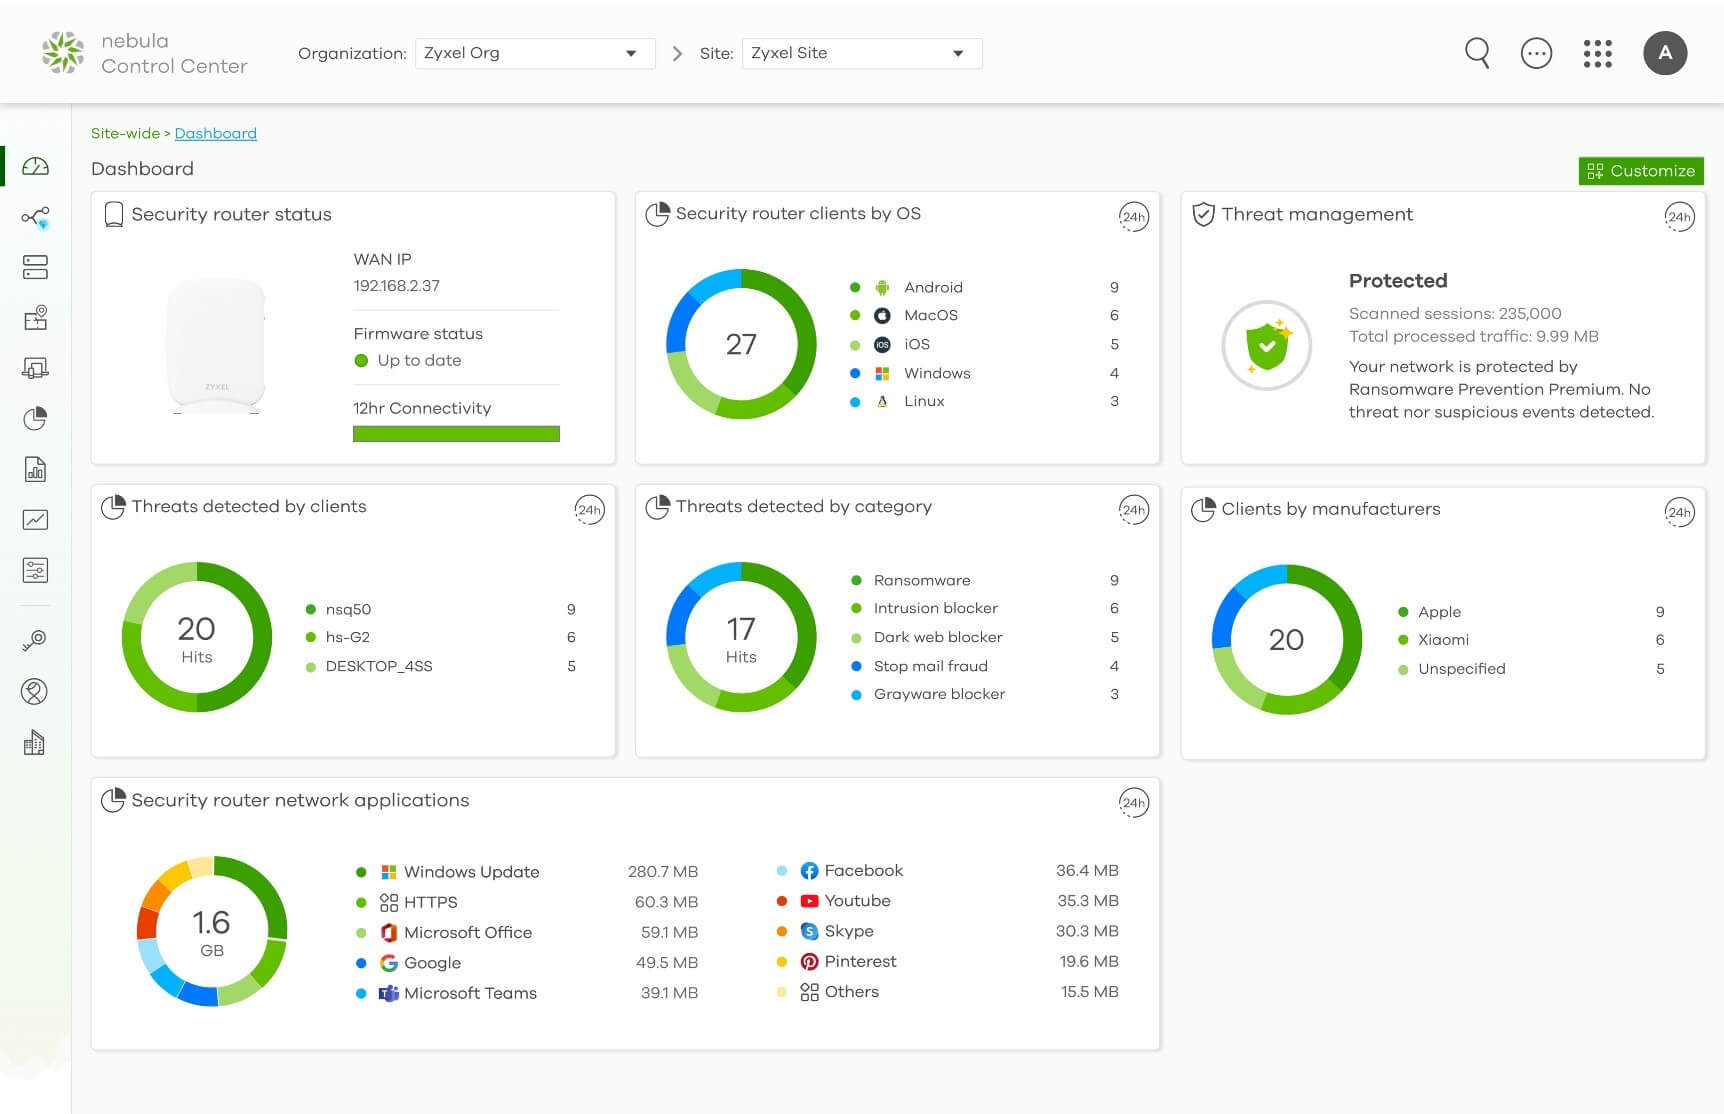The width and height of the screenshot is (1724, 1114).
Task: Expand the Site Zyxel Site dropdown
Action: click(x=861, y=53)
